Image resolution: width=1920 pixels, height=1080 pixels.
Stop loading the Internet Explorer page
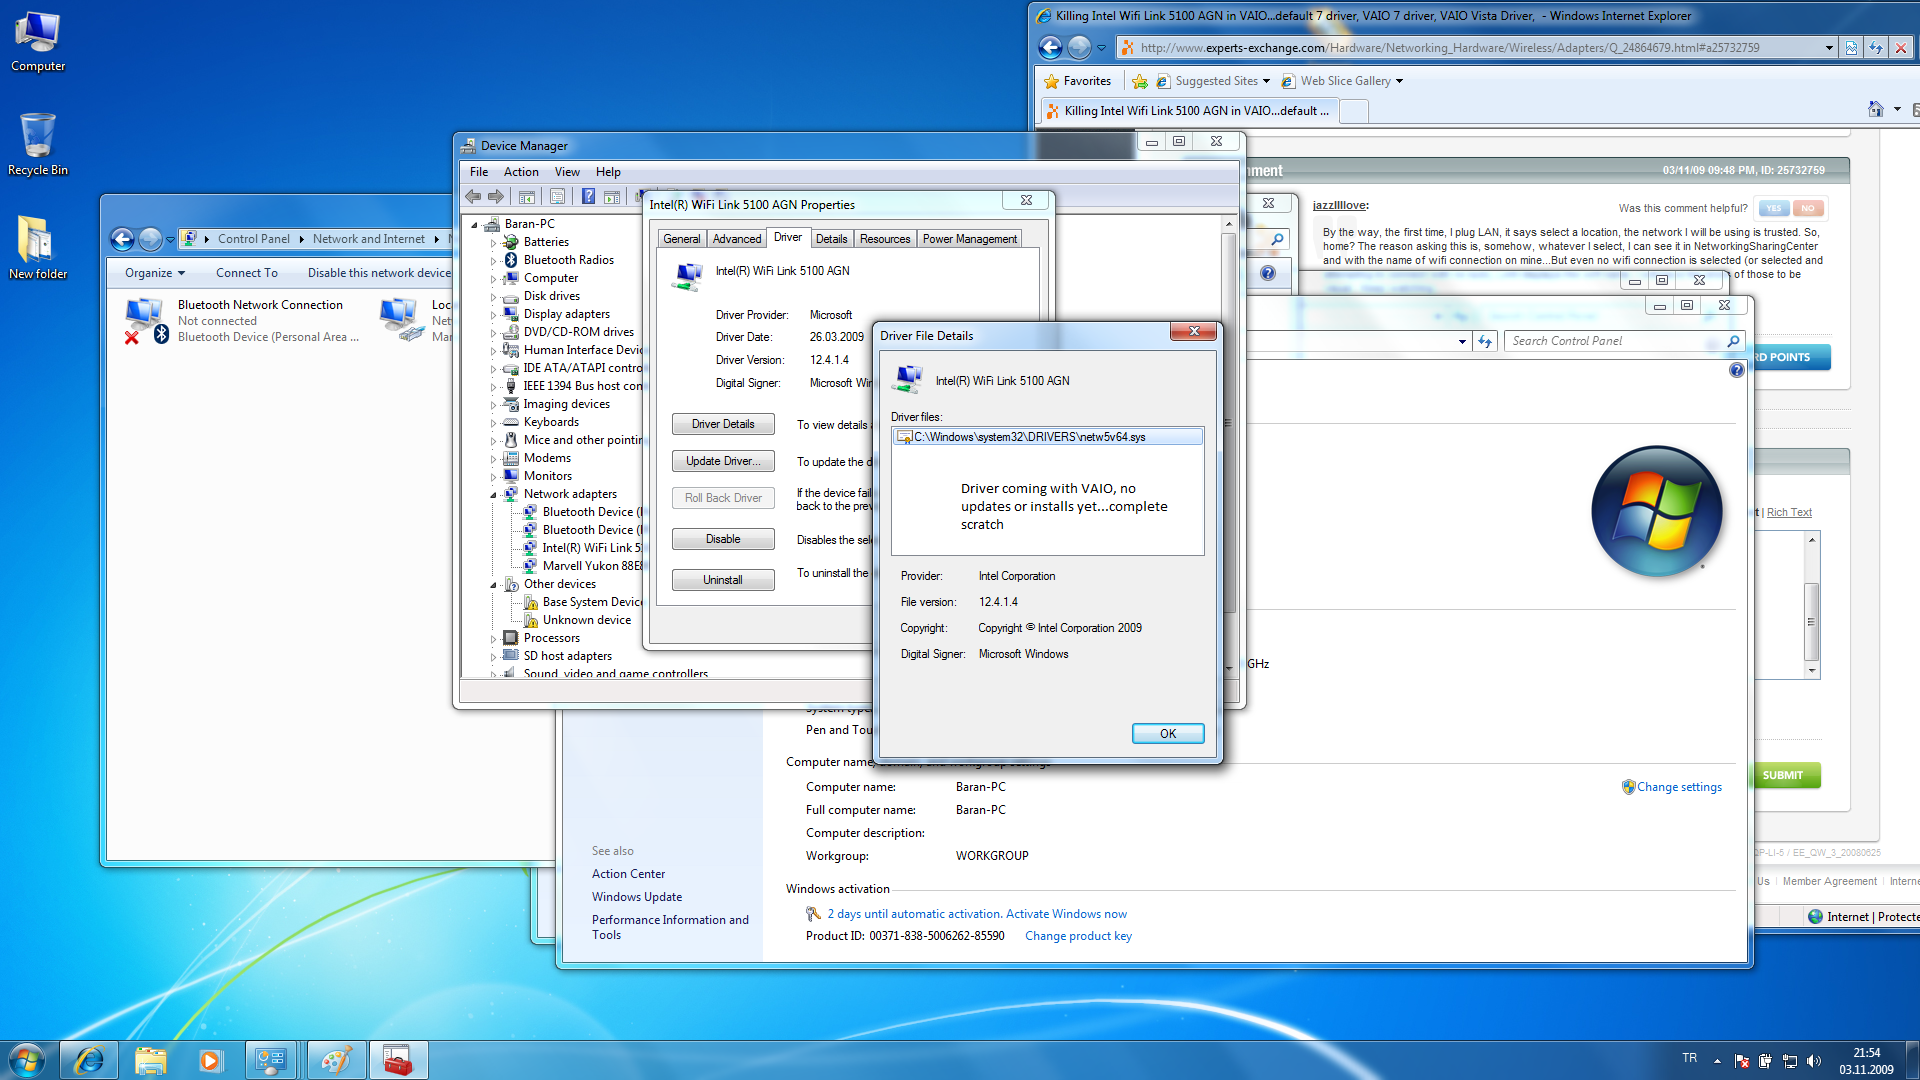[x=1901, y=47]
